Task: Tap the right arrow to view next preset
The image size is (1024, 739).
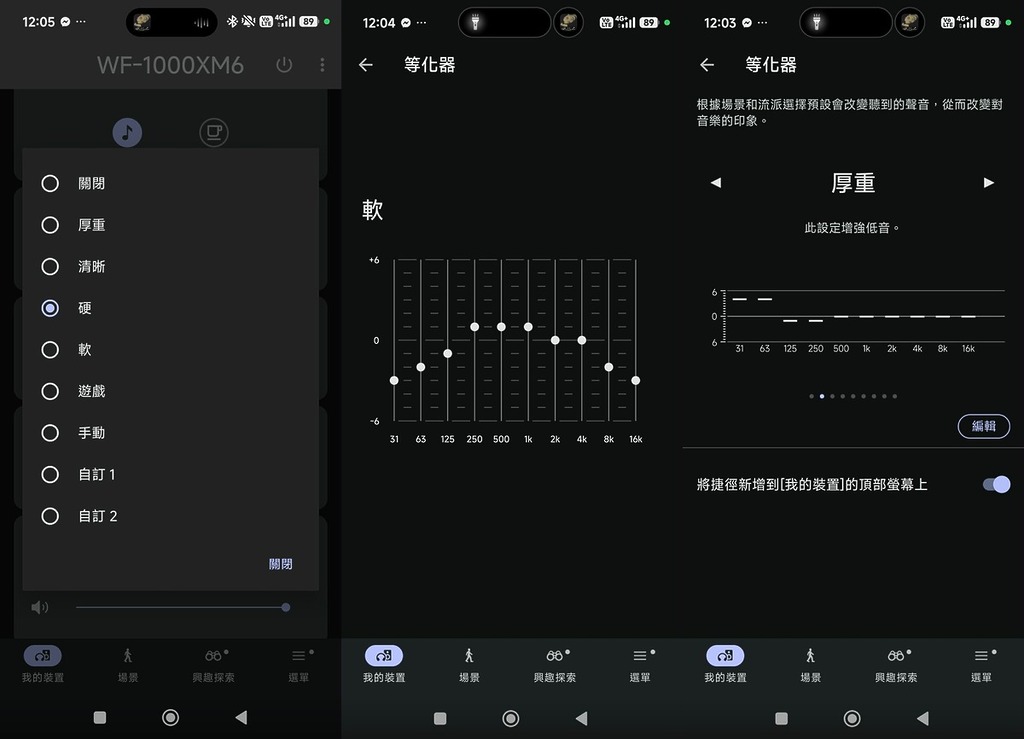Action: point(989,182)
